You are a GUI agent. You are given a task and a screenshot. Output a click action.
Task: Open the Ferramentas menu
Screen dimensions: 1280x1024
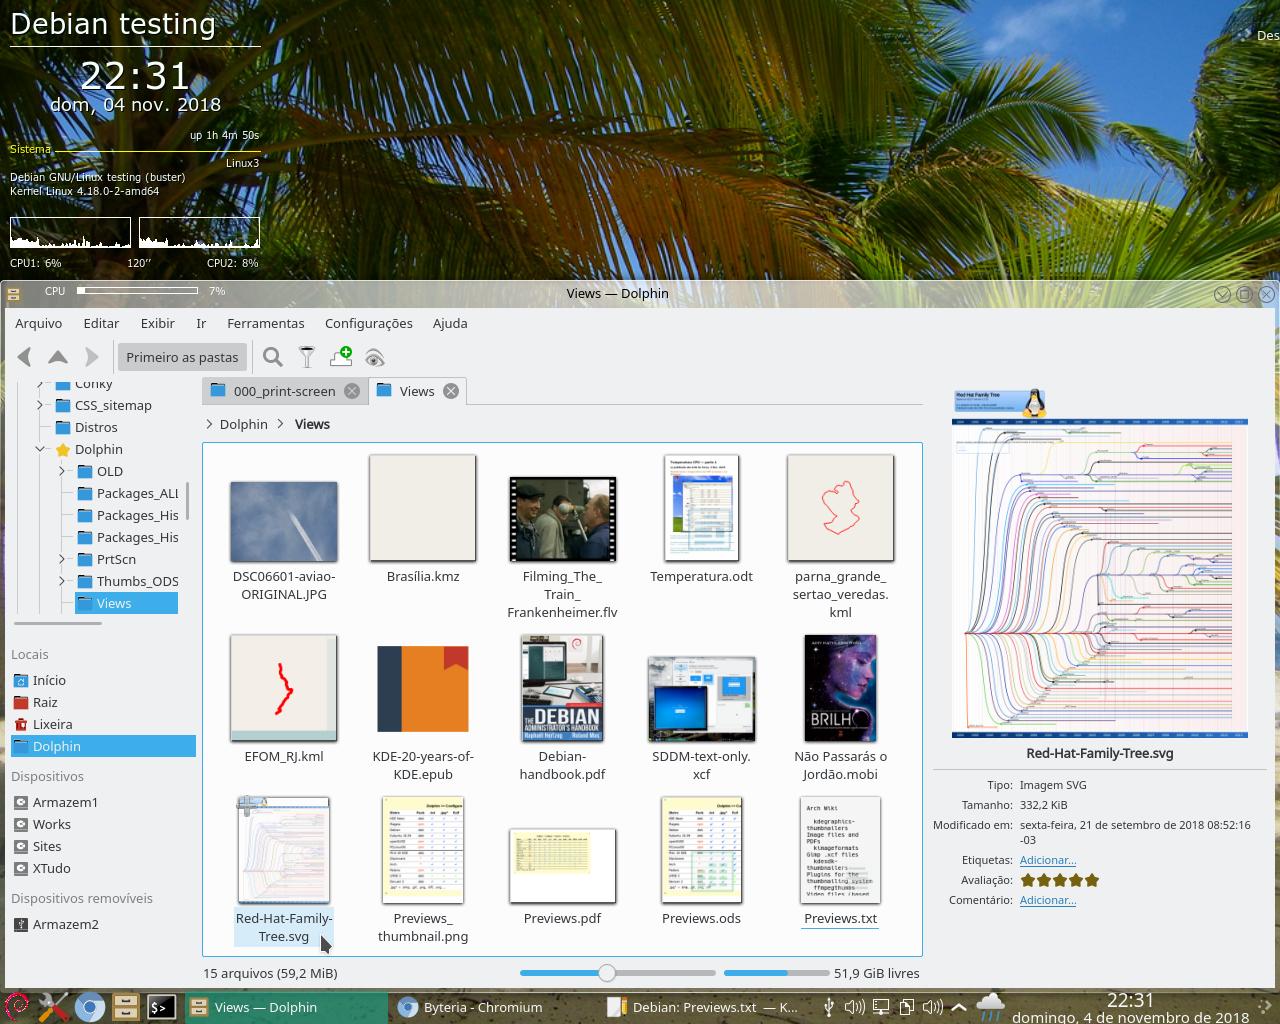[x=265, y=323]
